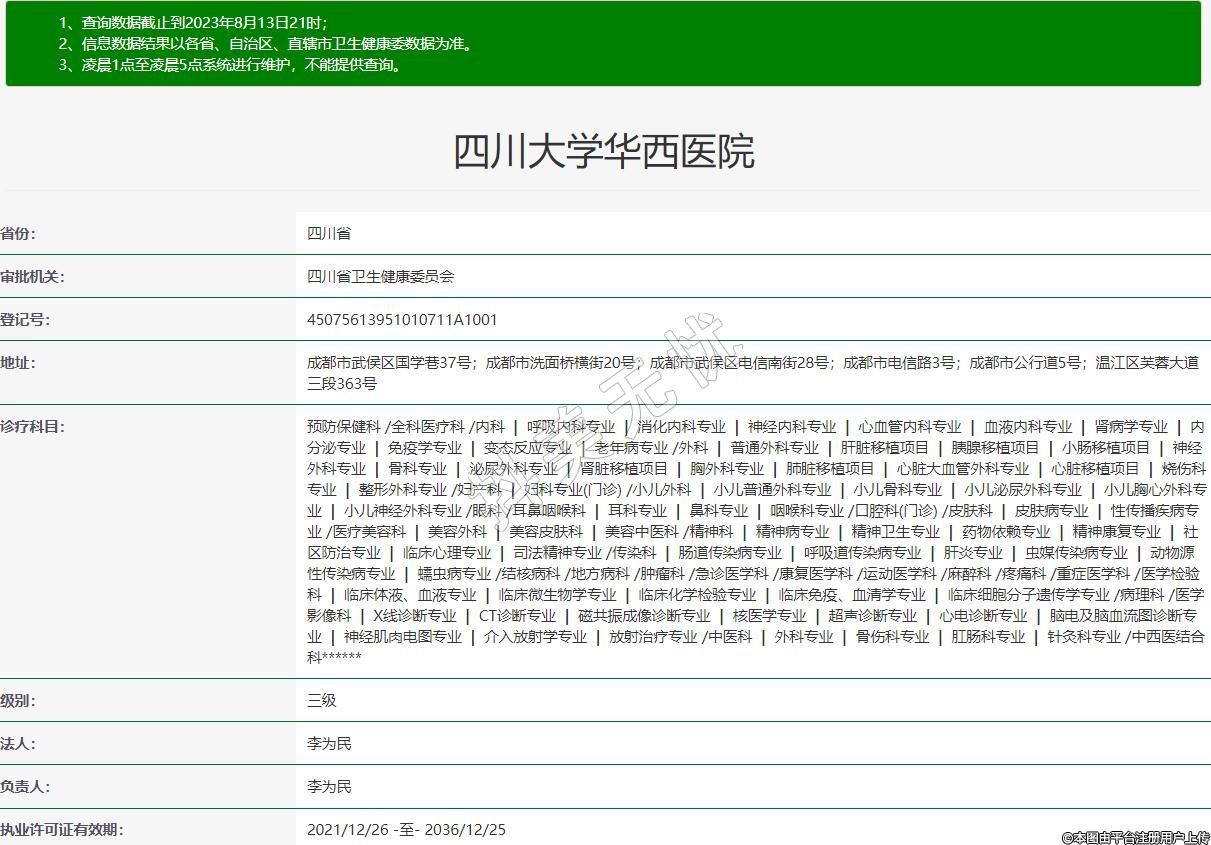
Task: Click validity dates 2021/12/26 -至- 2036/12/25
Action: [x=407, y=830]
